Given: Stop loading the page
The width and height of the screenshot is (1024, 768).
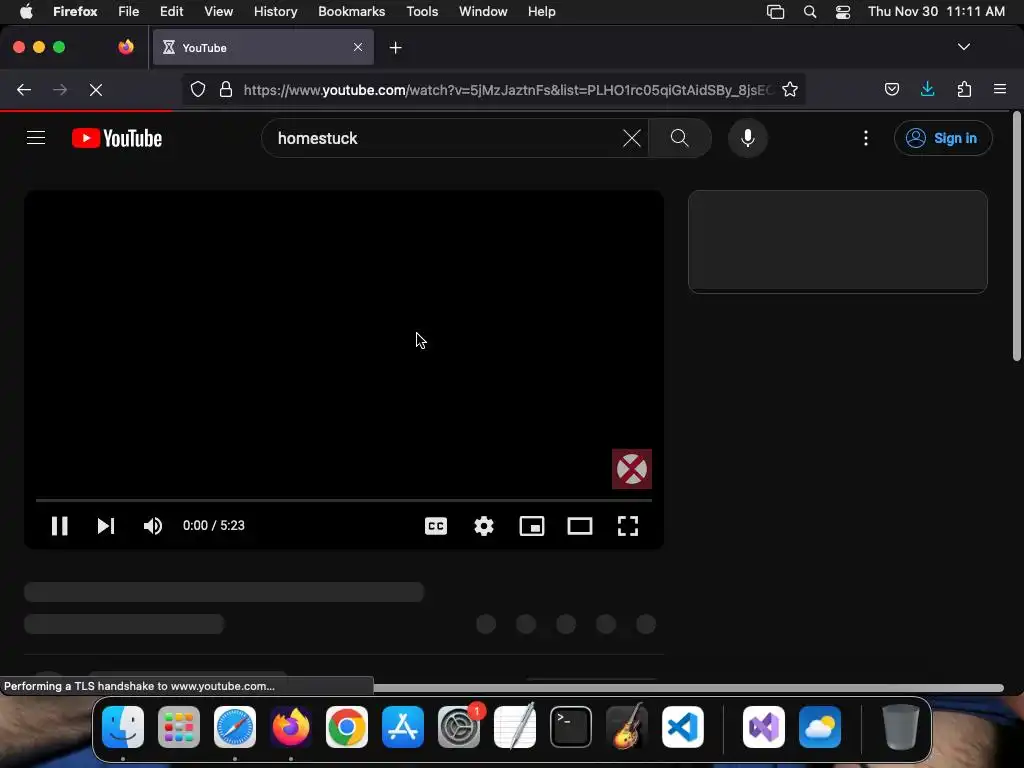Looking at the screenshot, I should click(x=96, y=89).
